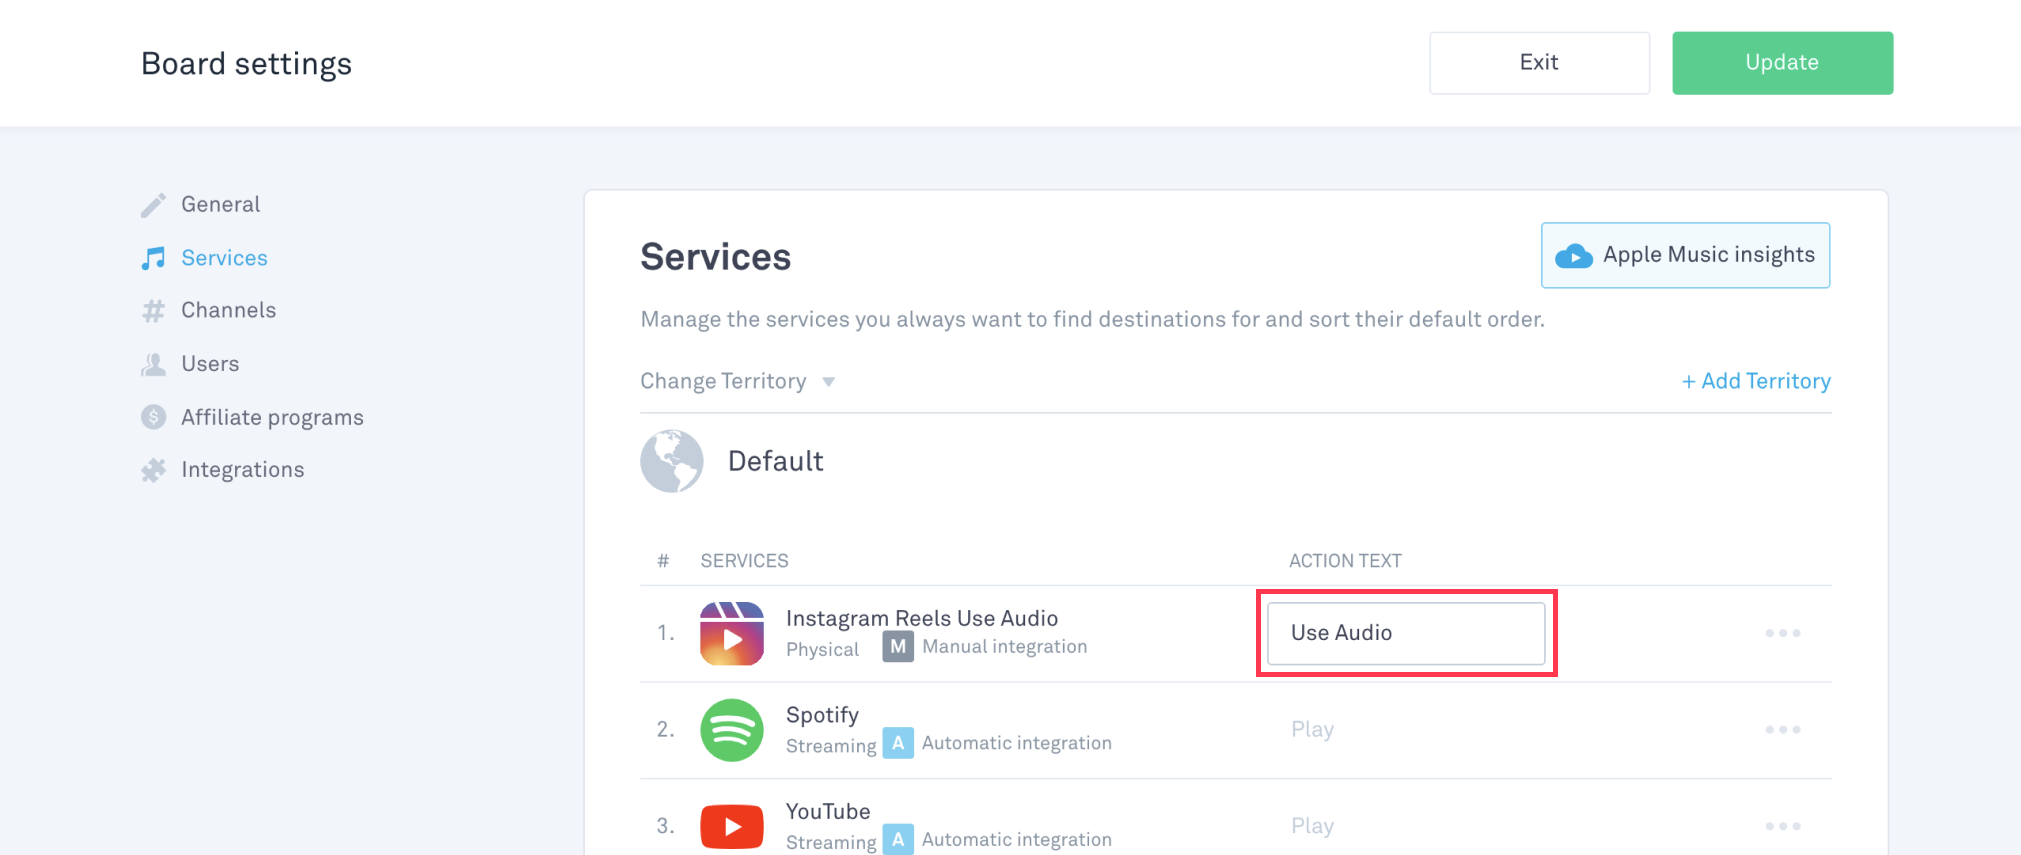
Task: Open the Users settings section
Action: (210, 364)
